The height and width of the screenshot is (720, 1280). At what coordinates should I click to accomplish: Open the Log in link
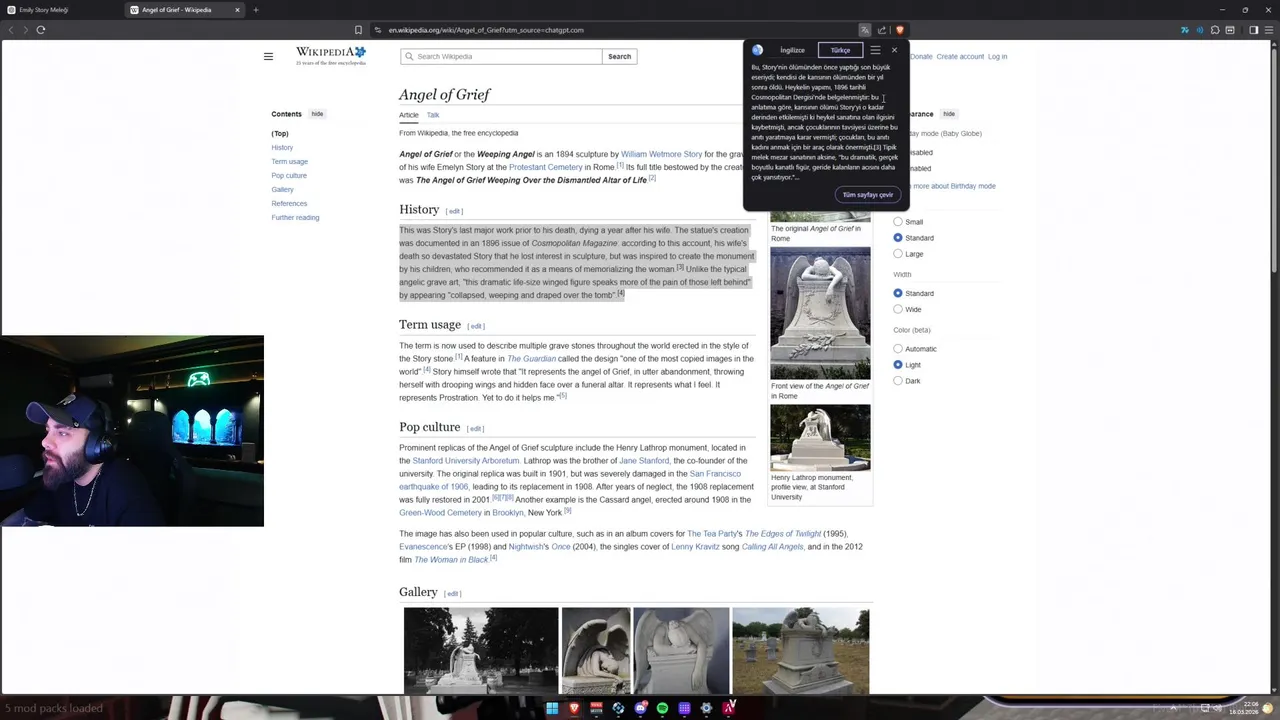click(x=997, y=57)
